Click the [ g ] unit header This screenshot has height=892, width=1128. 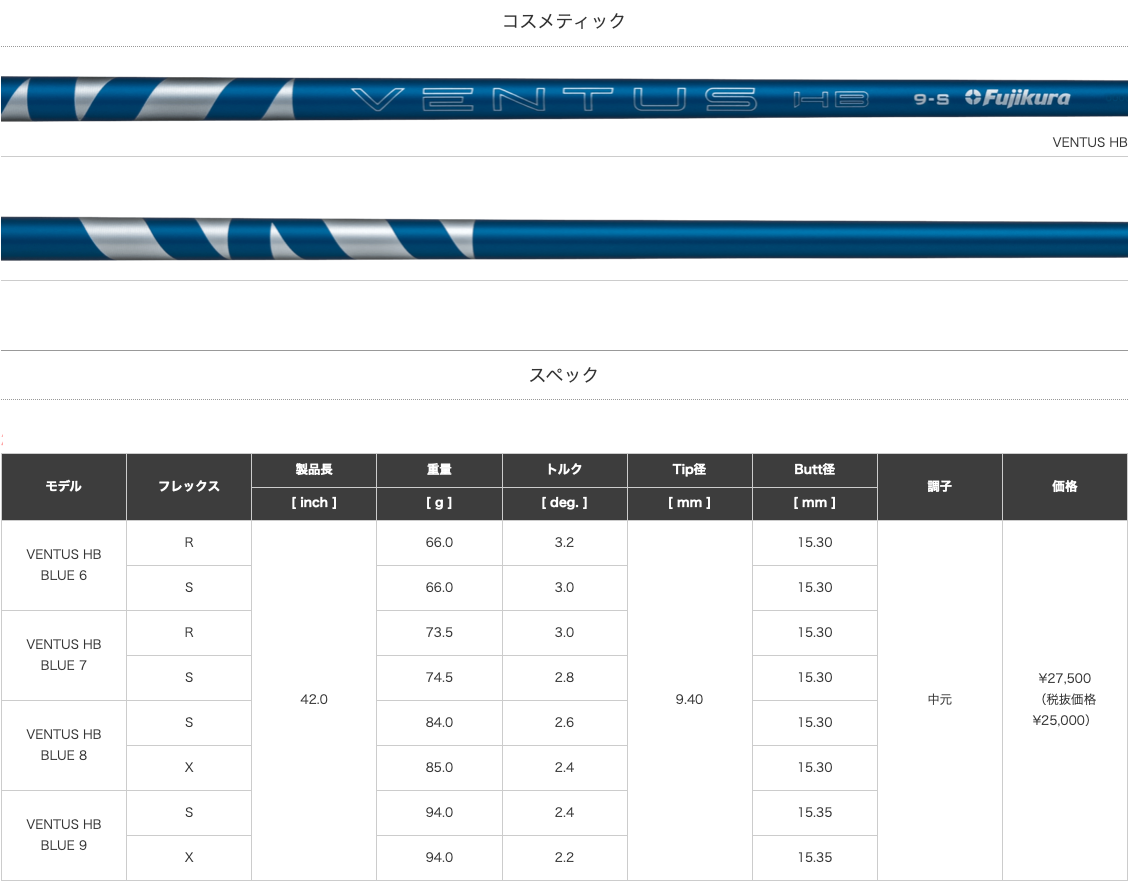point(439,503)
